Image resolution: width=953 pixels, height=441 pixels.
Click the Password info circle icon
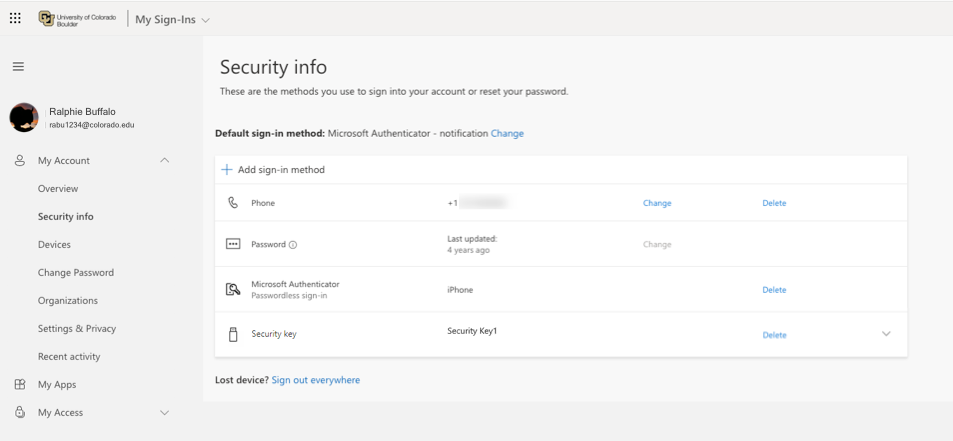coord(293,245)
